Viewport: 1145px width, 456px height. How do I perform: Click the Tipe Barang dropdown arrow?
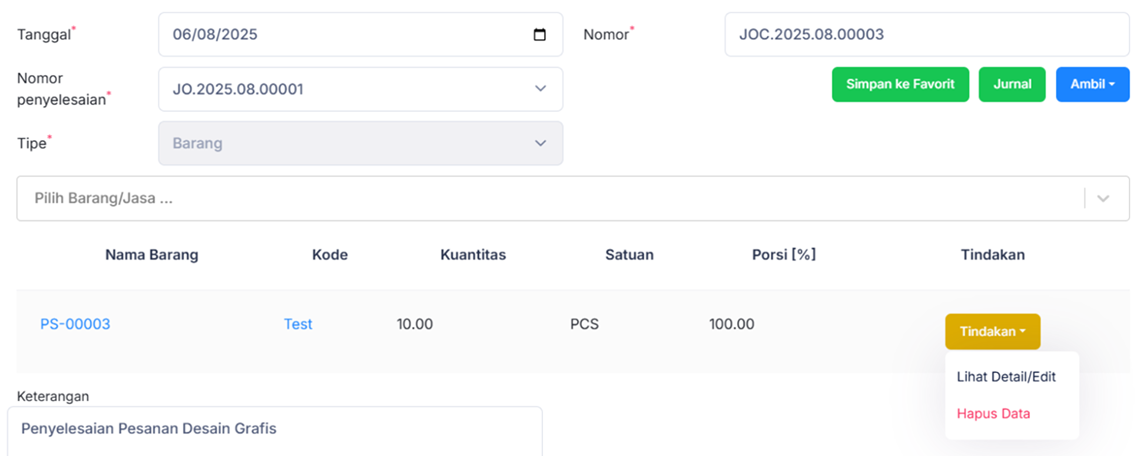(540, 143)
